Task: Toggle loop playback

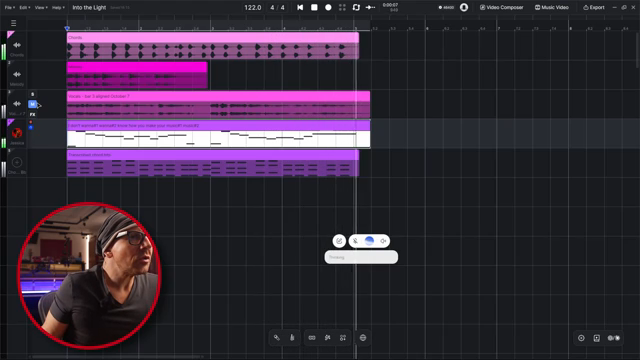Action: coord(356,7)
